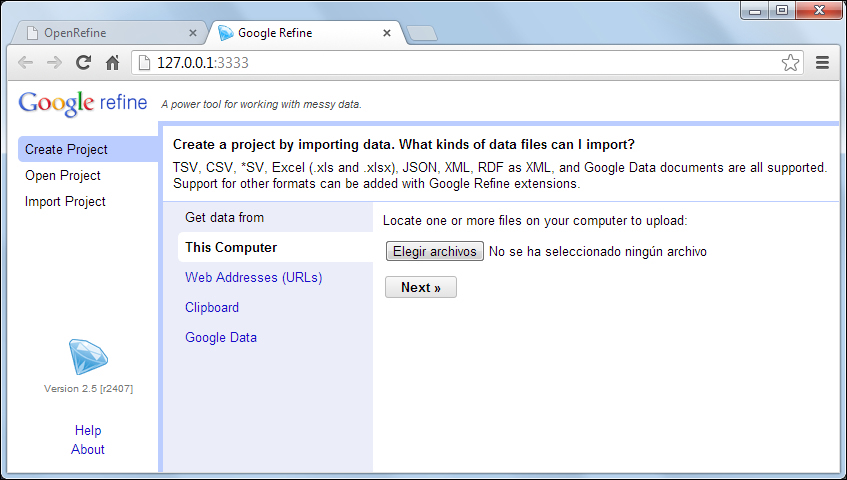847x480 pixels.
Task: Click the 'Get data from' heading
Action: (x=224, y=218)
